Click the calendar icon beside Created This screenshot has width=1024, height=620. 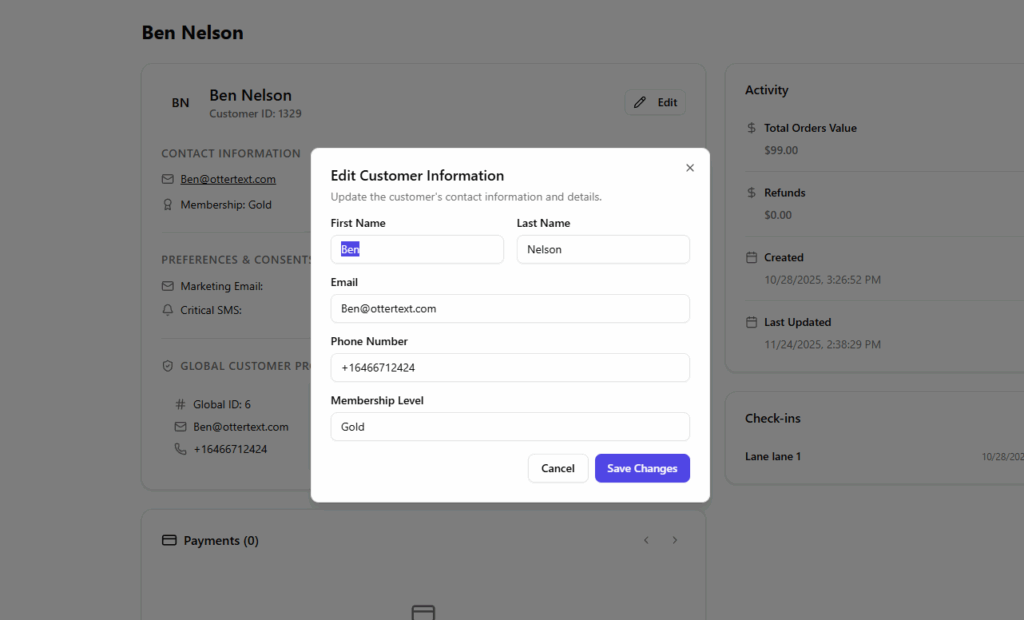pyautogui.click(x=752, y=258)
